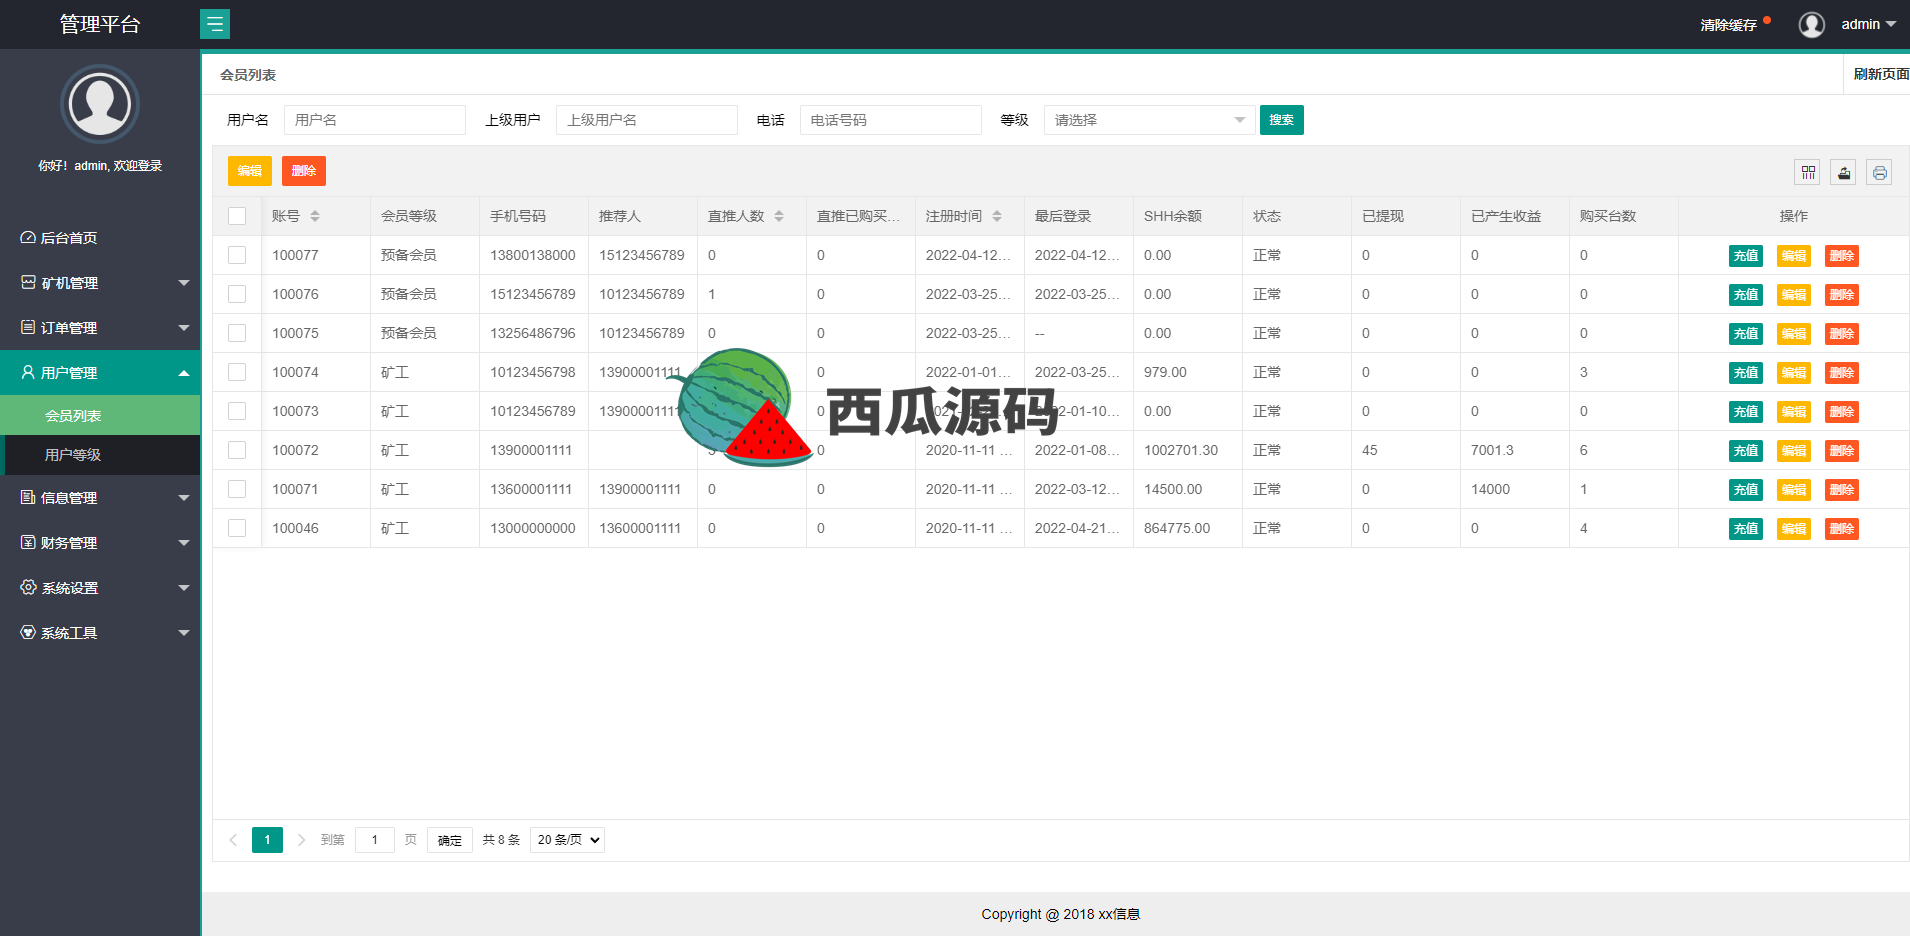Viewport: 1910px width, 936px height.
Task: Select 用户等级 submenu item
Action: point(100,455)
